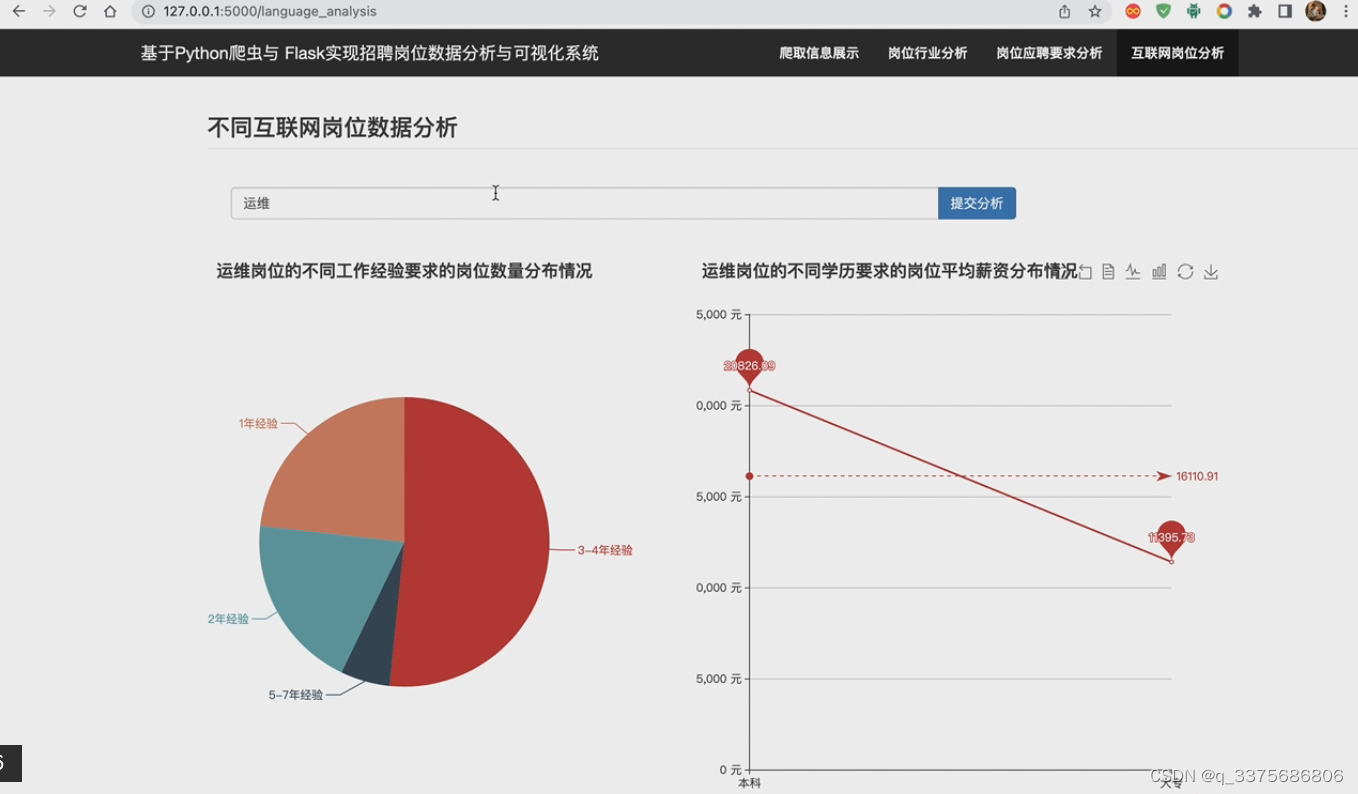Screen dimensions: 1358x794
Task: Open the green Android robot extension
Action: [x=1193, y=12]
